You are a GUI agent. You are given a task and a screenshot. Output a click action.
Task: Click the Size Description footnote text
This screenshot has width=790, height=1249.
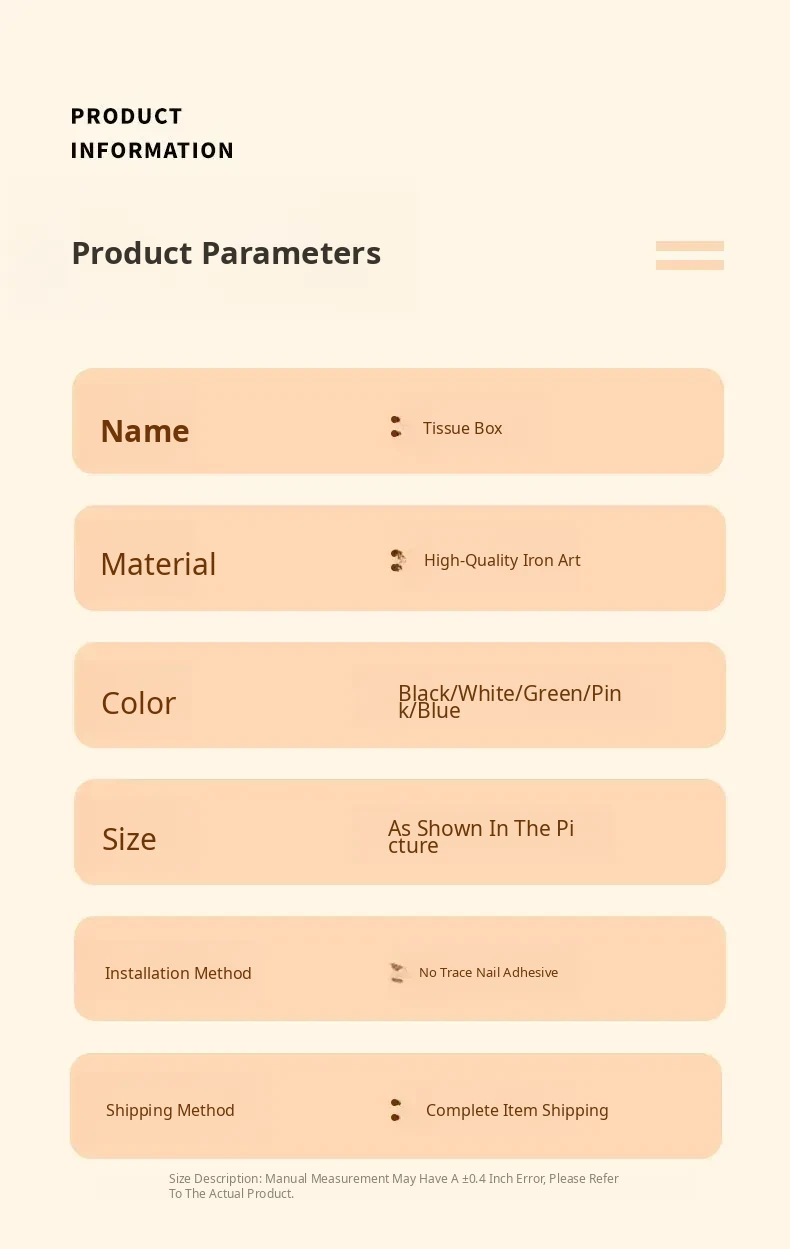394,1186
